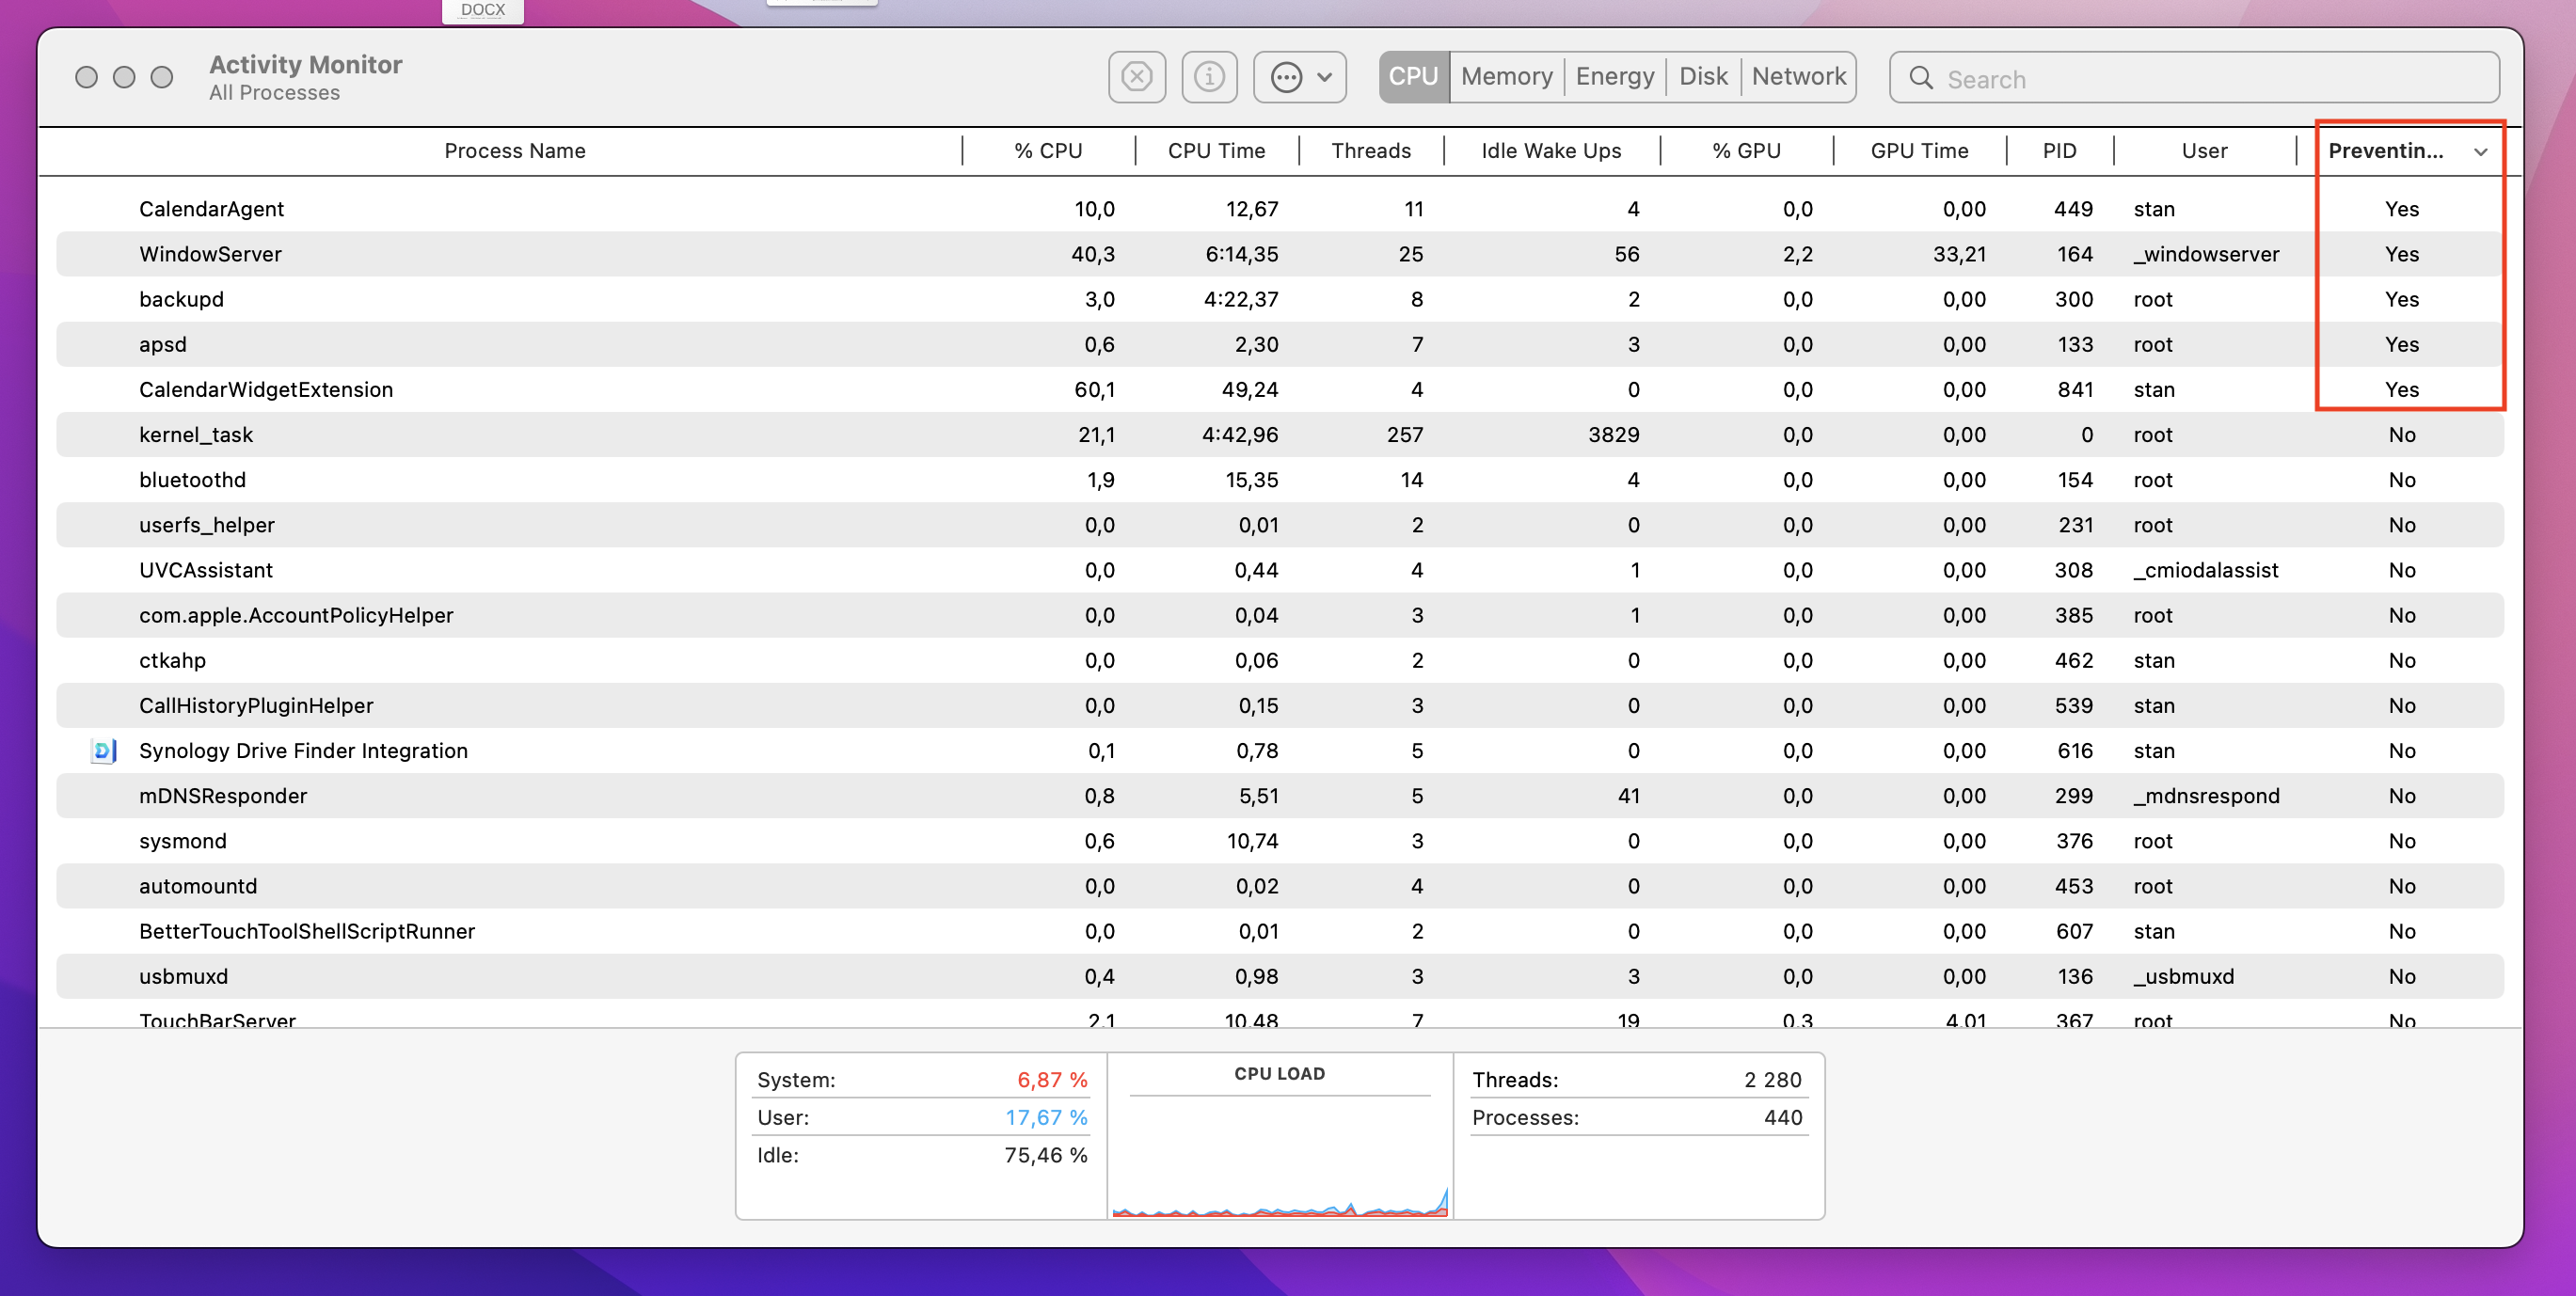Click the minimize window button
The image size is (2576, 1296).
(x=124, y=77)
